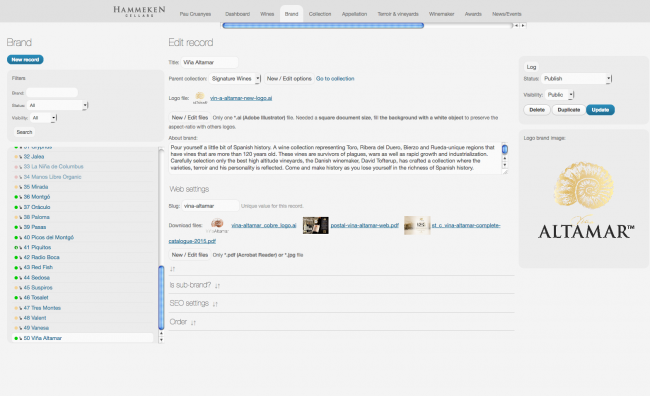650x396 pixels.
Task: Click the tab strip right scroll arrow
Action: point(523,26)
